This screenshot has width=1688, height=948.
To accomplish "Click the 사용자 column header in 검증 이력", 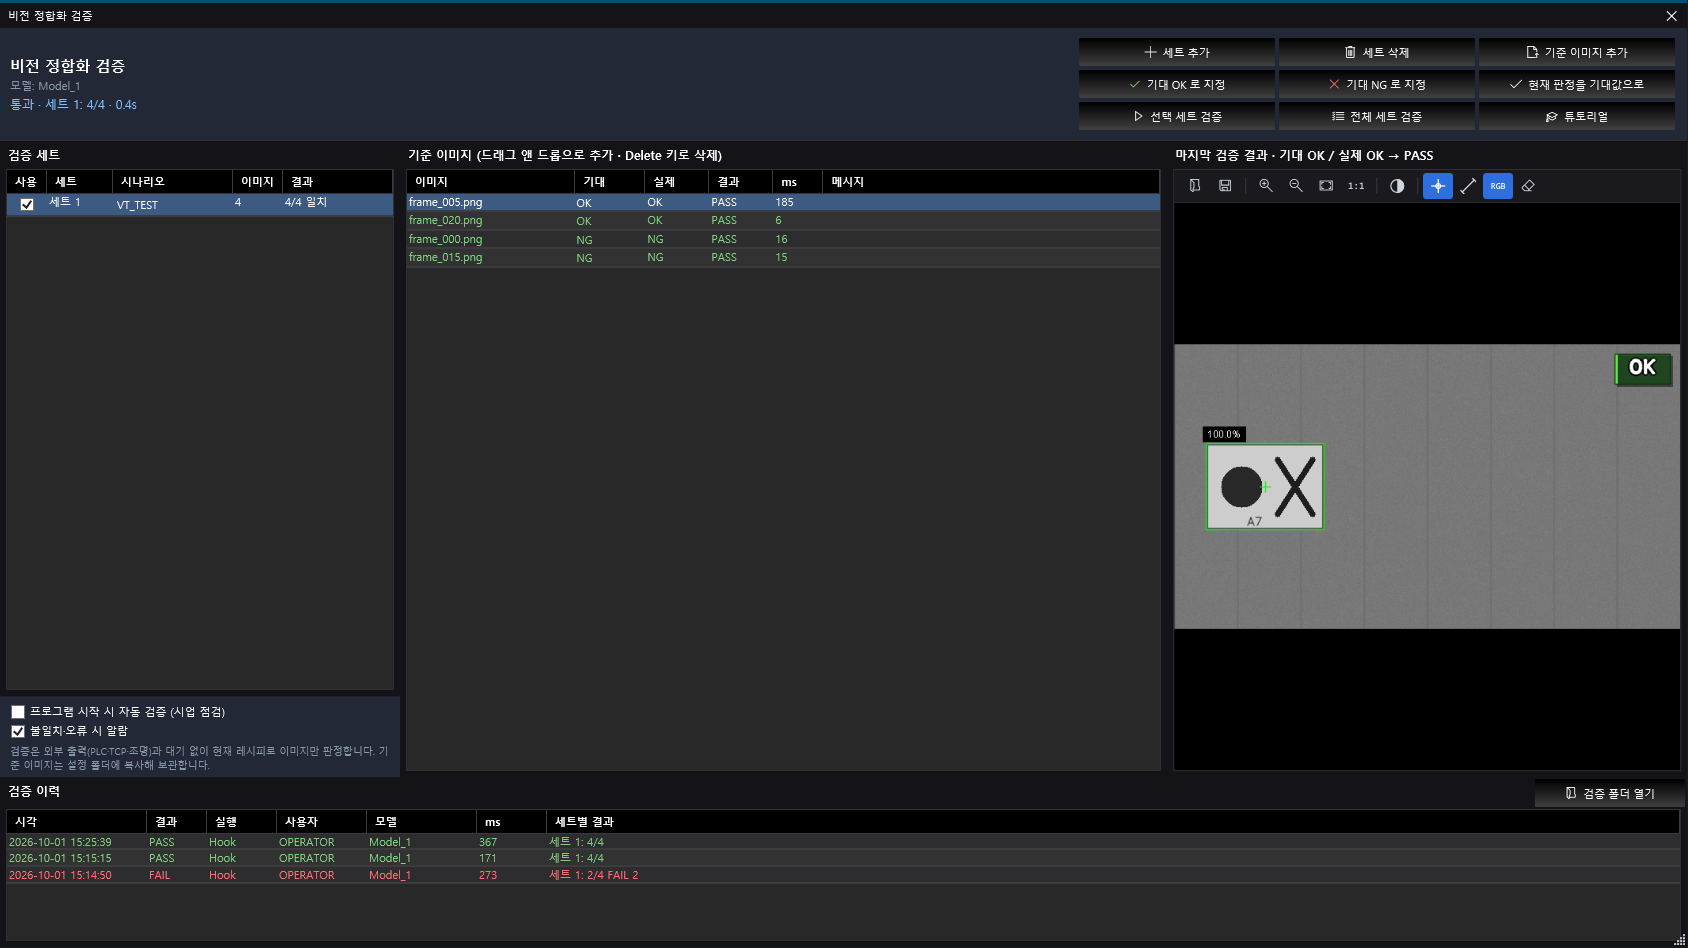I will [321, 822].
